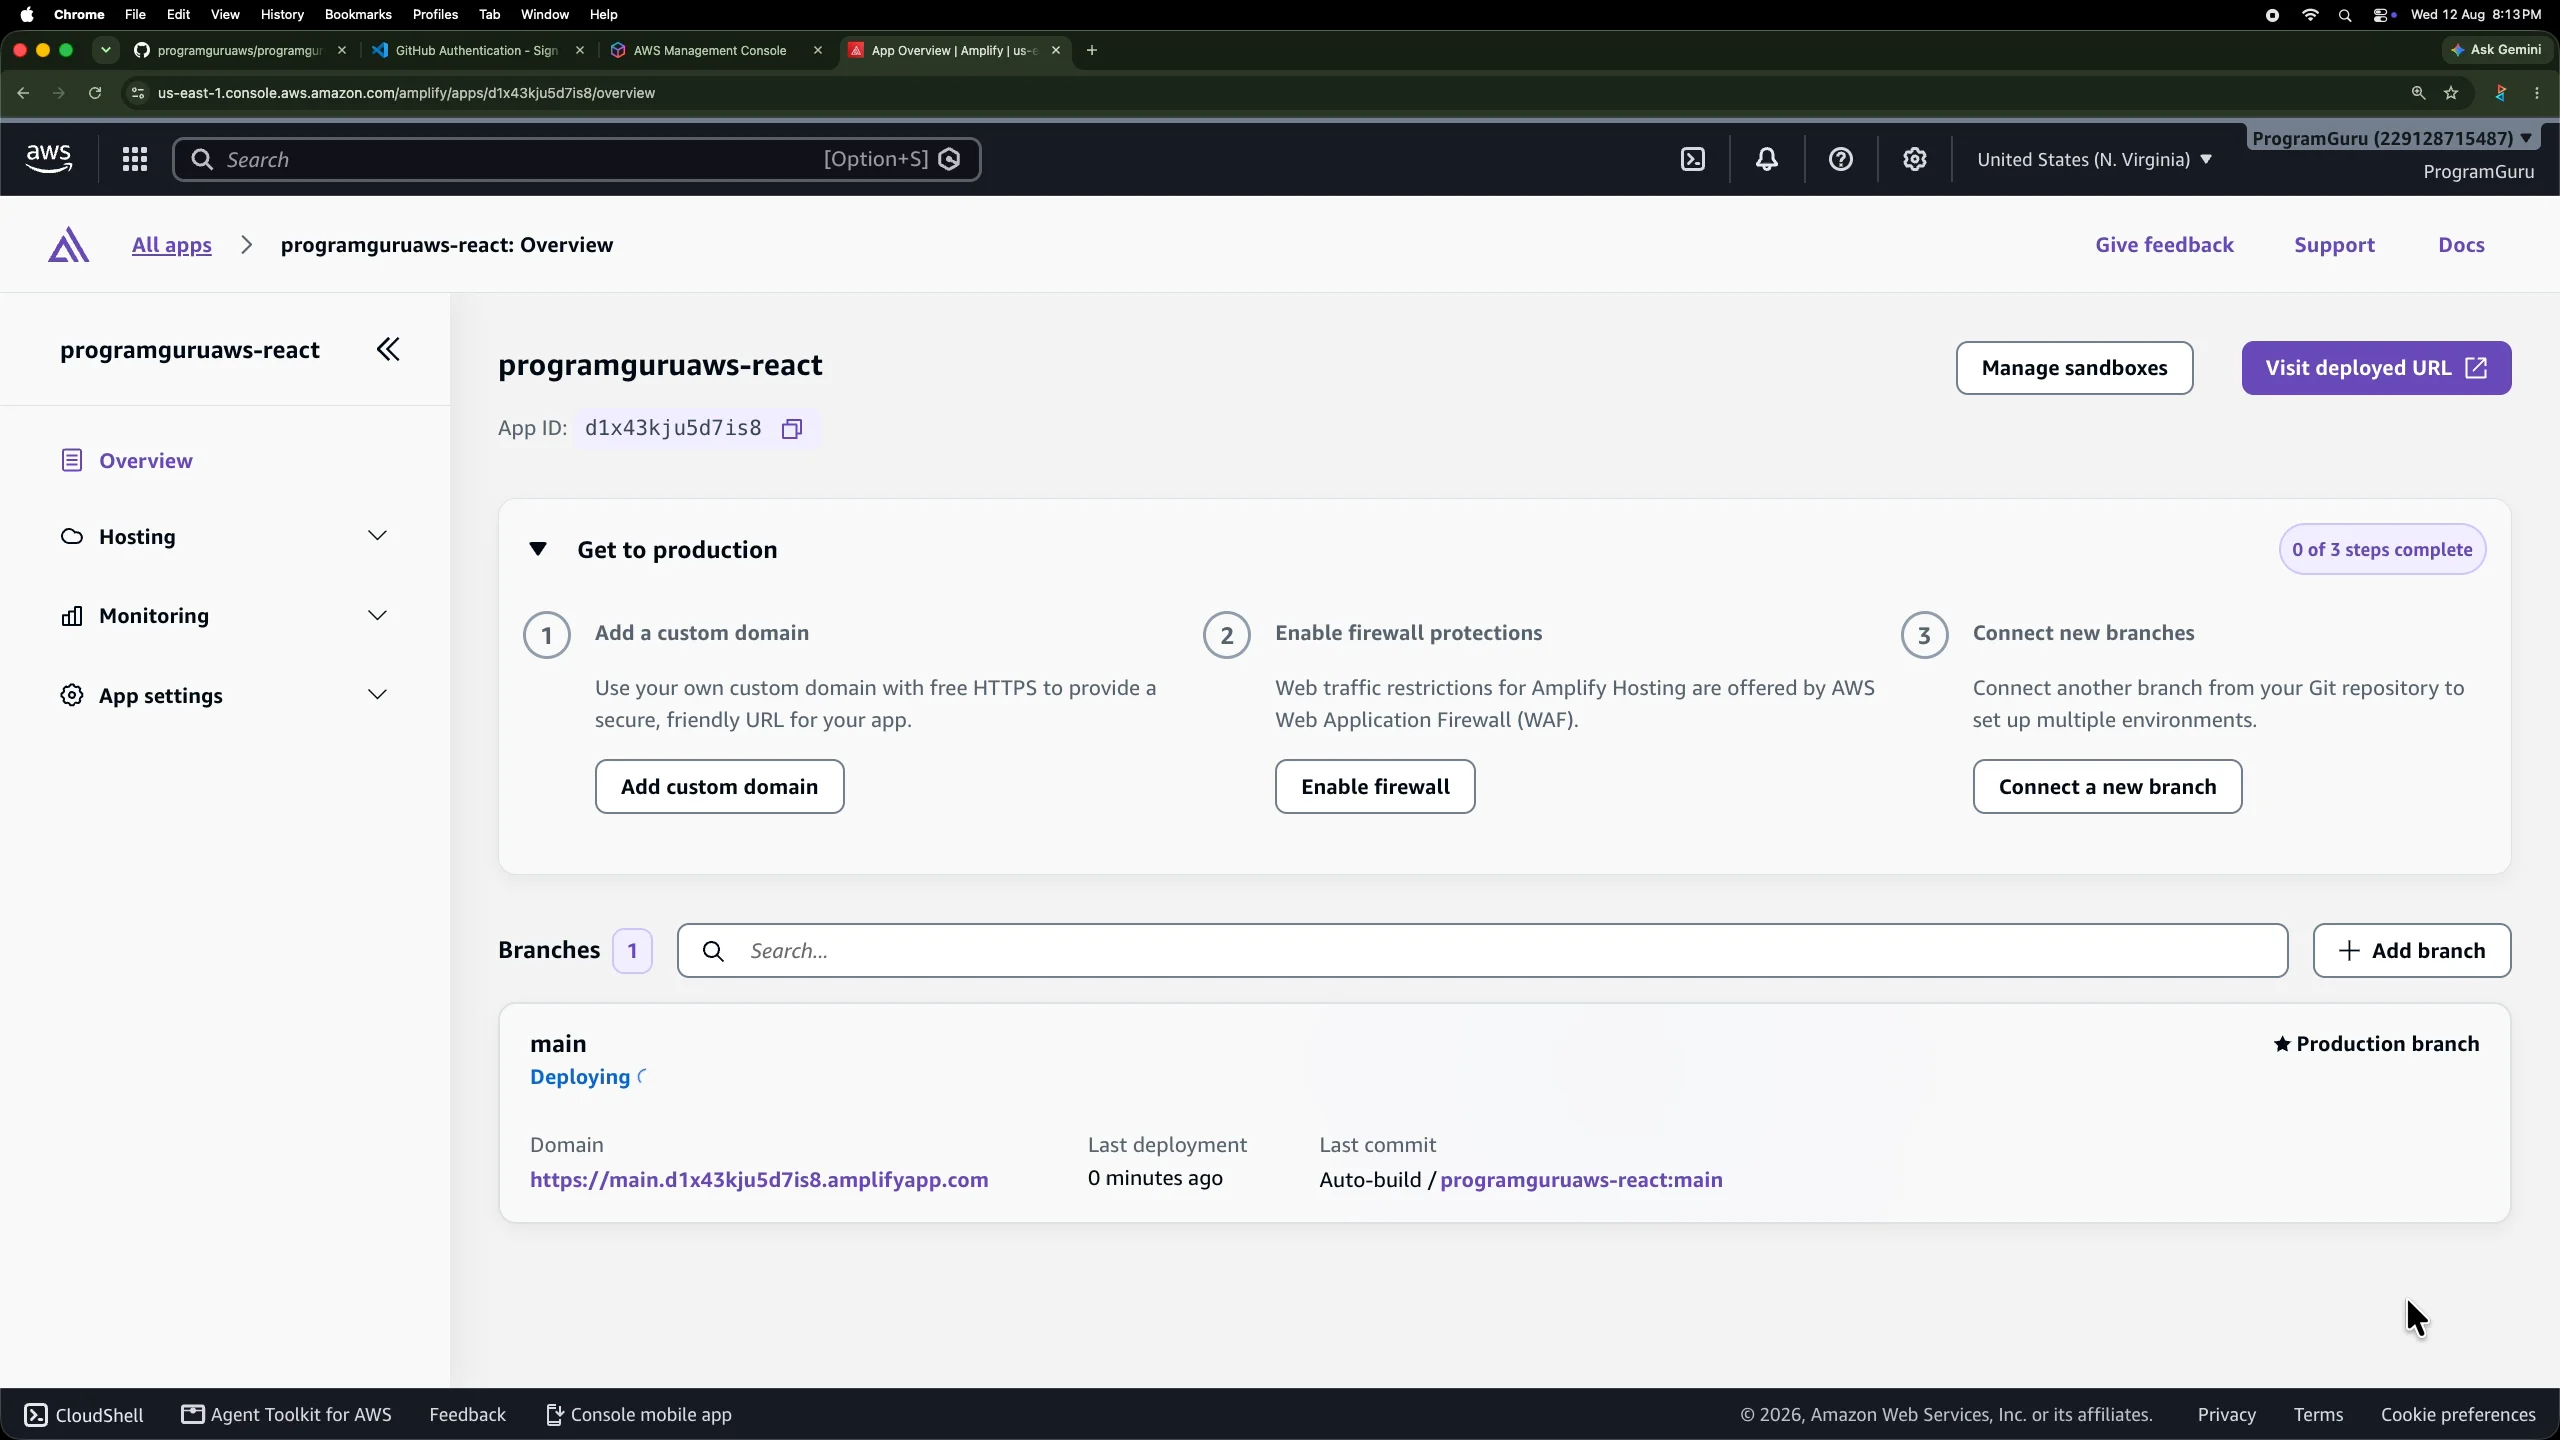Open the All apps breadcrumb link
Viewport: 2560px width, 1440px height.
coord(172,245)
